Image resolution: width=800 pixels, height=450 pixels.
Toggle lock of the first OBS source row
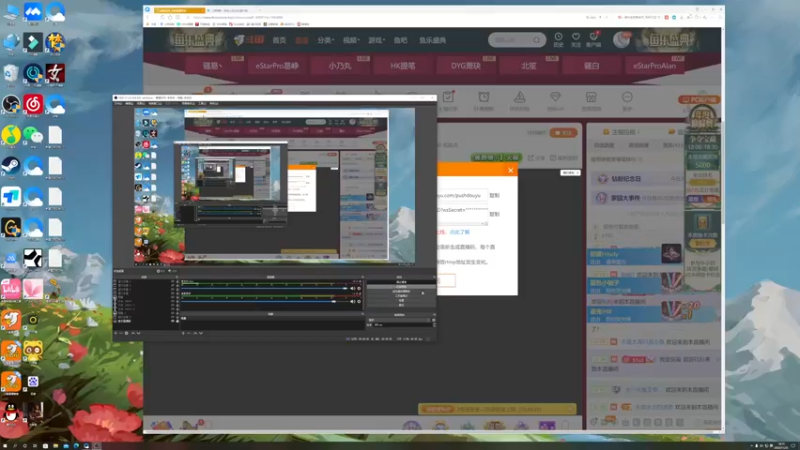[x=178, y=282]
